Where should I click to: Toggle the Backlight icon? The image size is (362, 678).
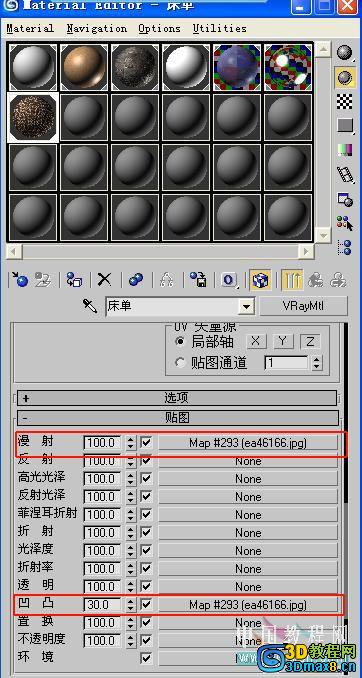[344, 78]
